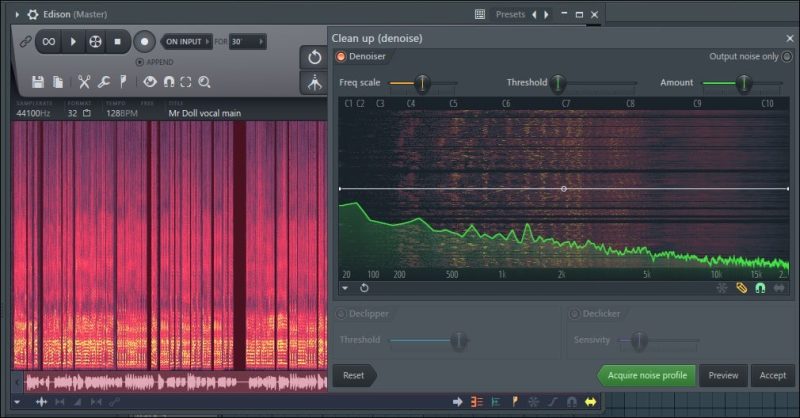Open the eye view menu
Image resolution: width=800 pixels, height=418 pixels.
tap(149, 82)
